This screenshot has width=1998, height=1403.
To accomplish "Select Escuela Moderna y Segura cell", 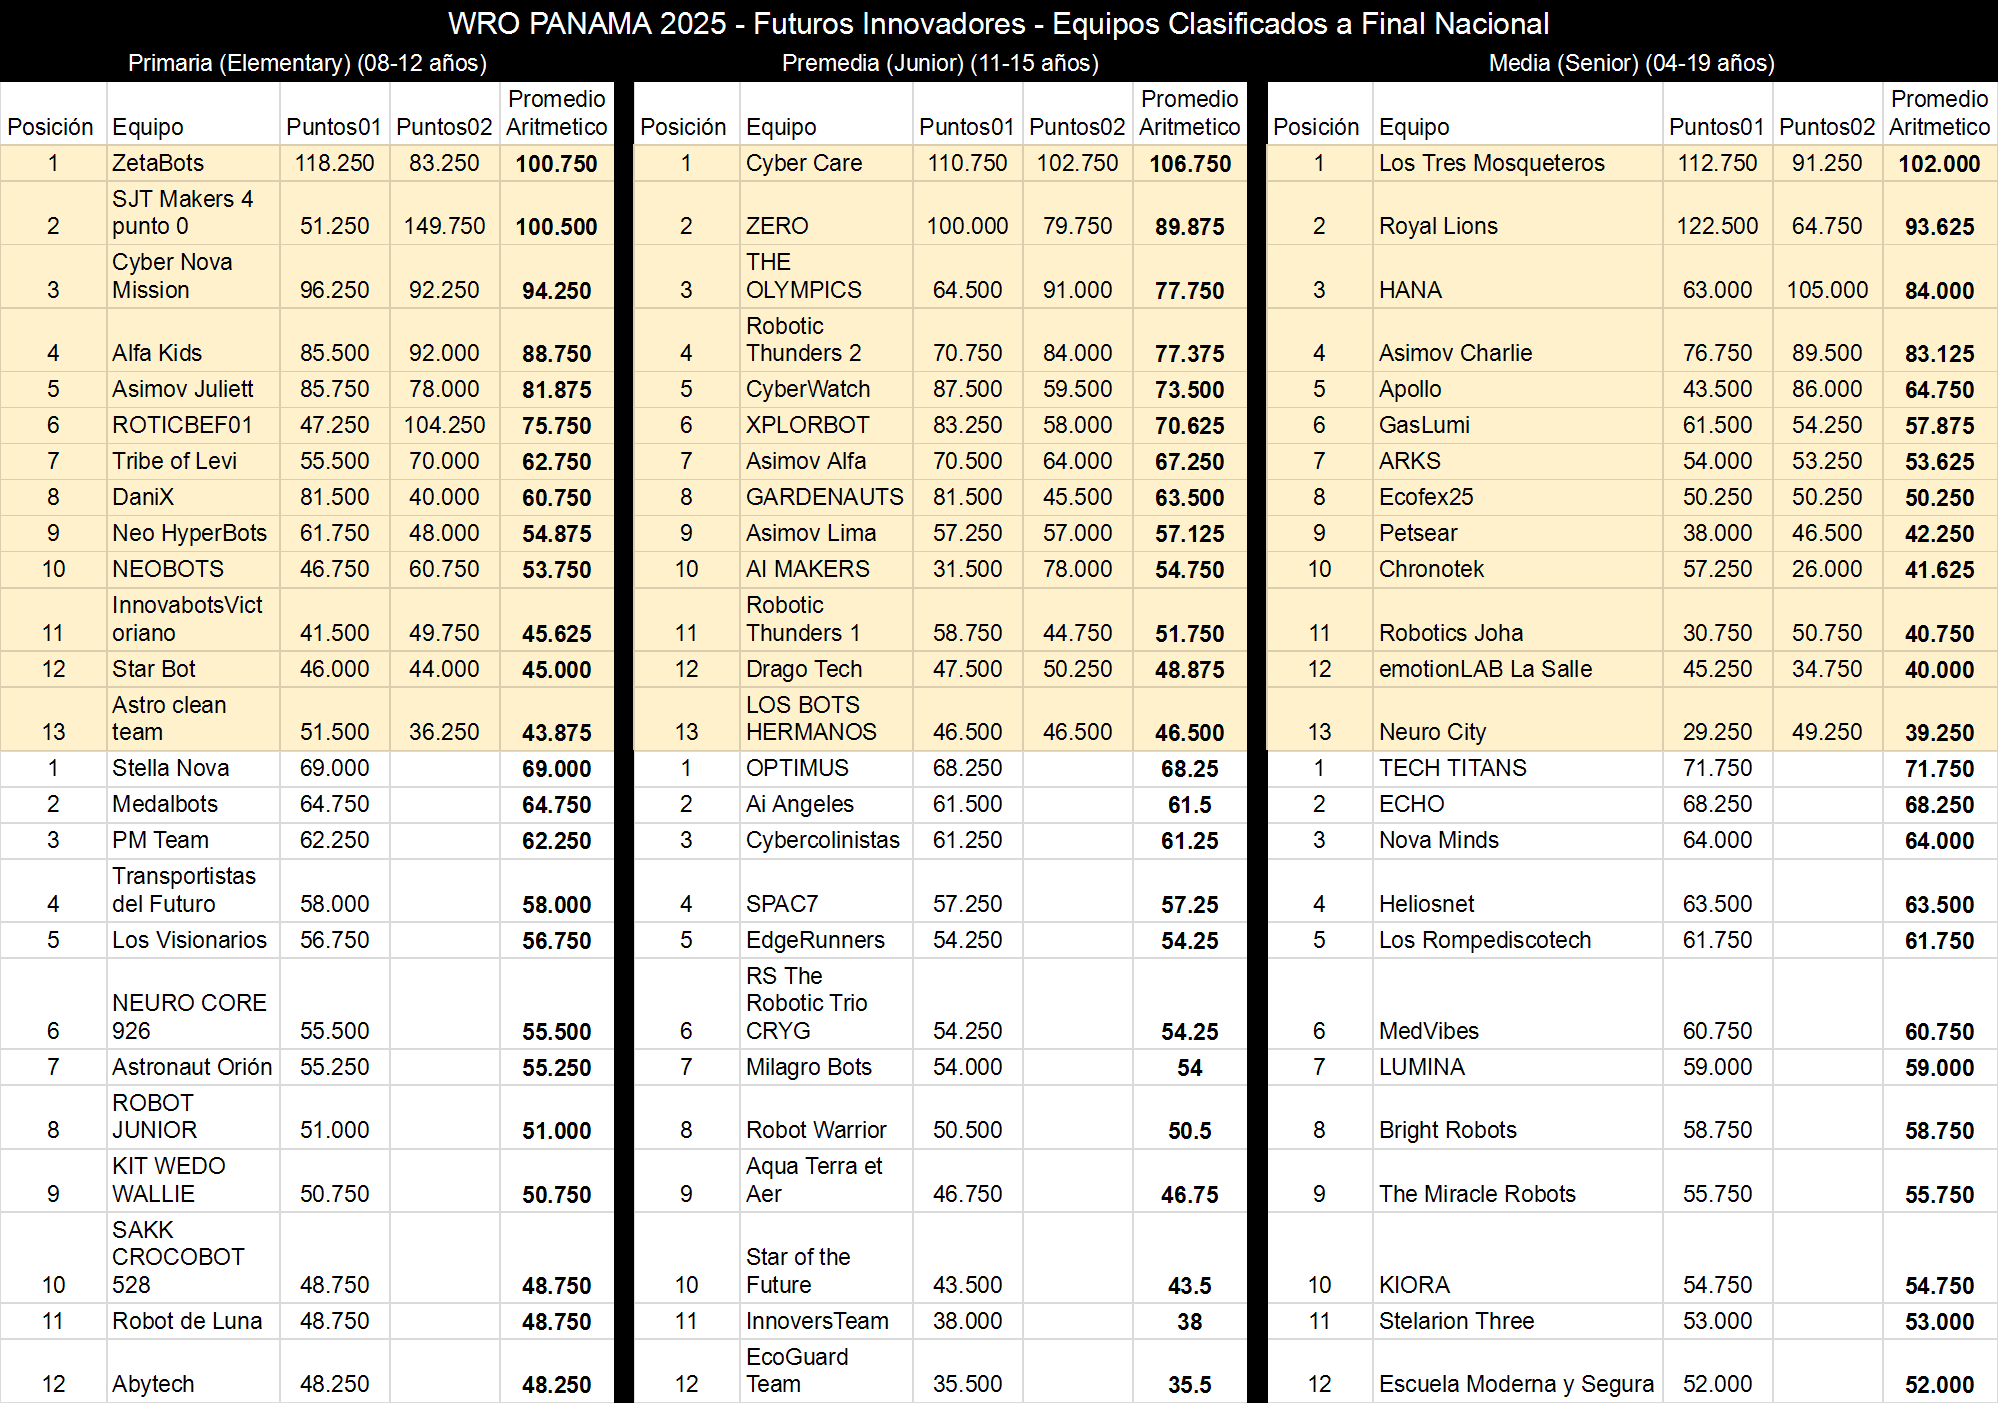I will (1515, 1384).
